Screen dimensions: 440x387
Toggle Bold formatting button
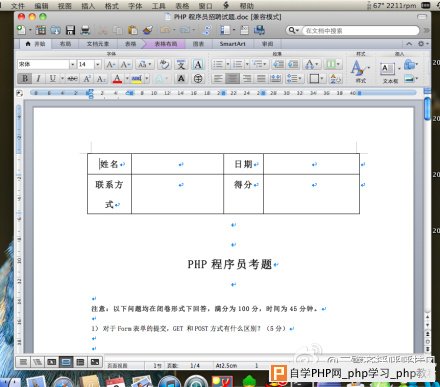[x=25, y=79]
